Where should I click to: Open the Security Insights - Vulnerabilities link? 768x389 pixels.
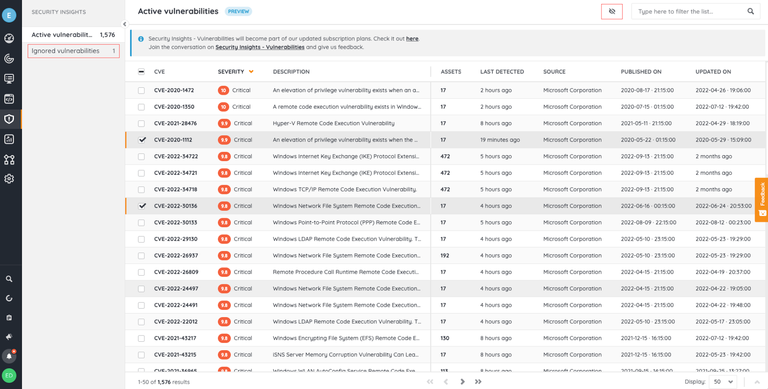(260, 48)
